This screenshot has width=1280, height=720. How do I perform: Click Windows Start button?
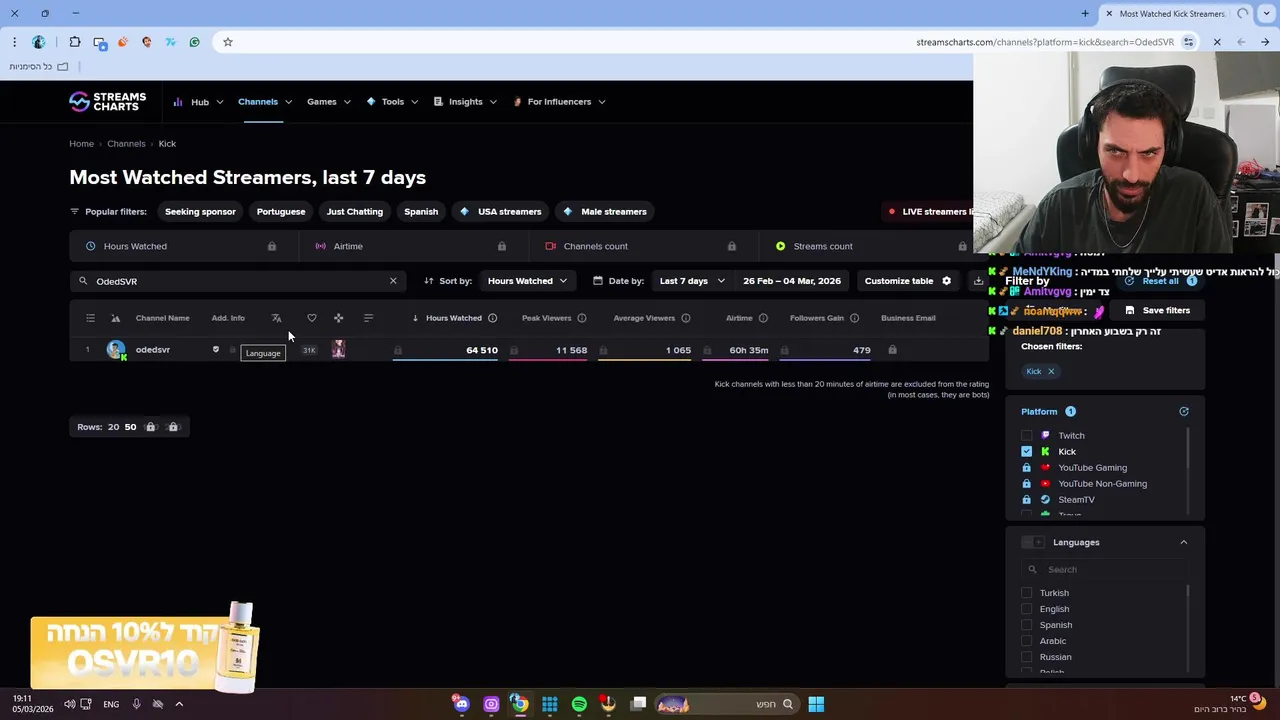coord(816,704)
